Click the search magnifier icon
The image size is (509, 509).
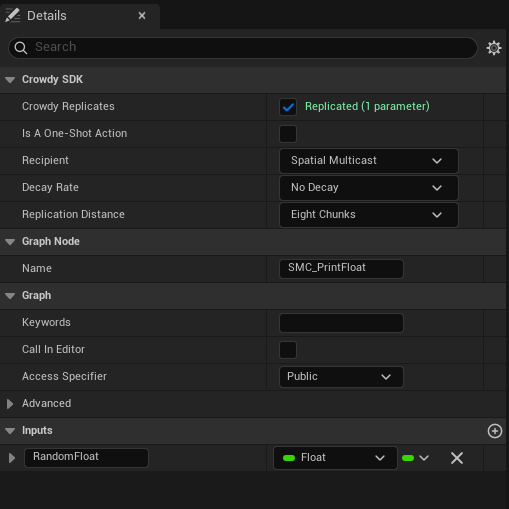21,48
